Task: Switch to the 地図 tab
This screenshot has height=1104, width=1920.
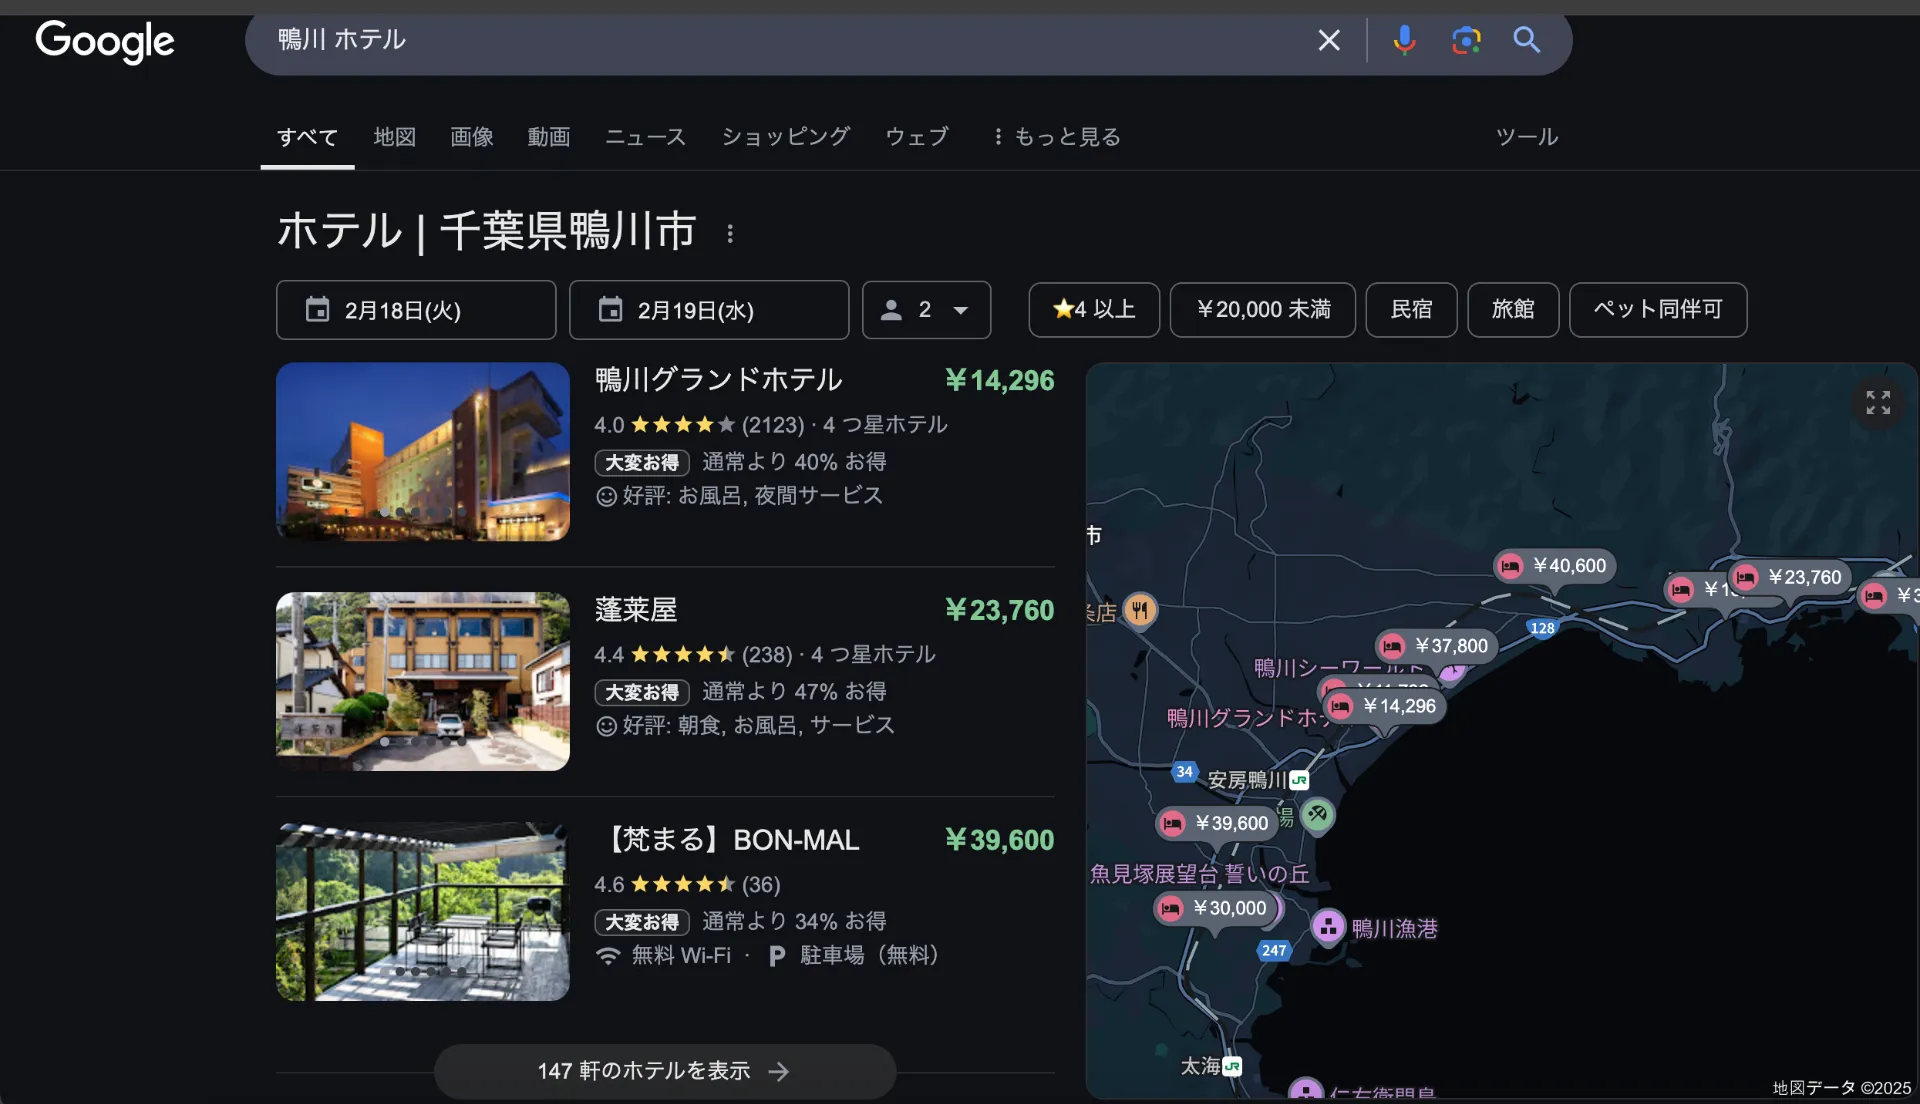Action: 394,137
